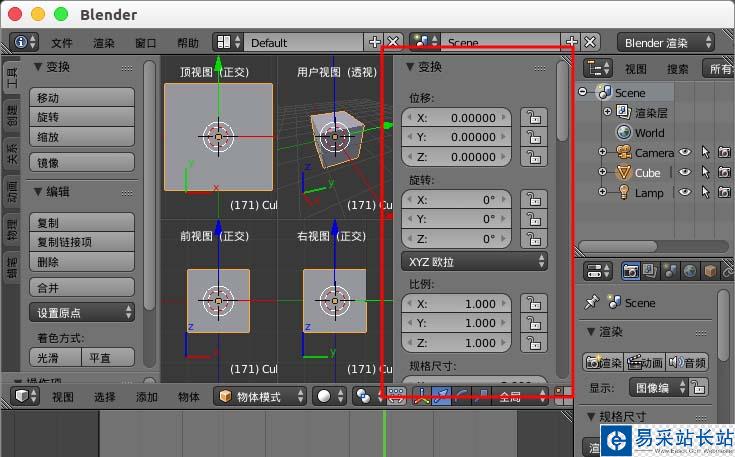Open the properties editor type selector icon
Image resolution: width=735 pixels, height=457 pixels.
(598, 271)
